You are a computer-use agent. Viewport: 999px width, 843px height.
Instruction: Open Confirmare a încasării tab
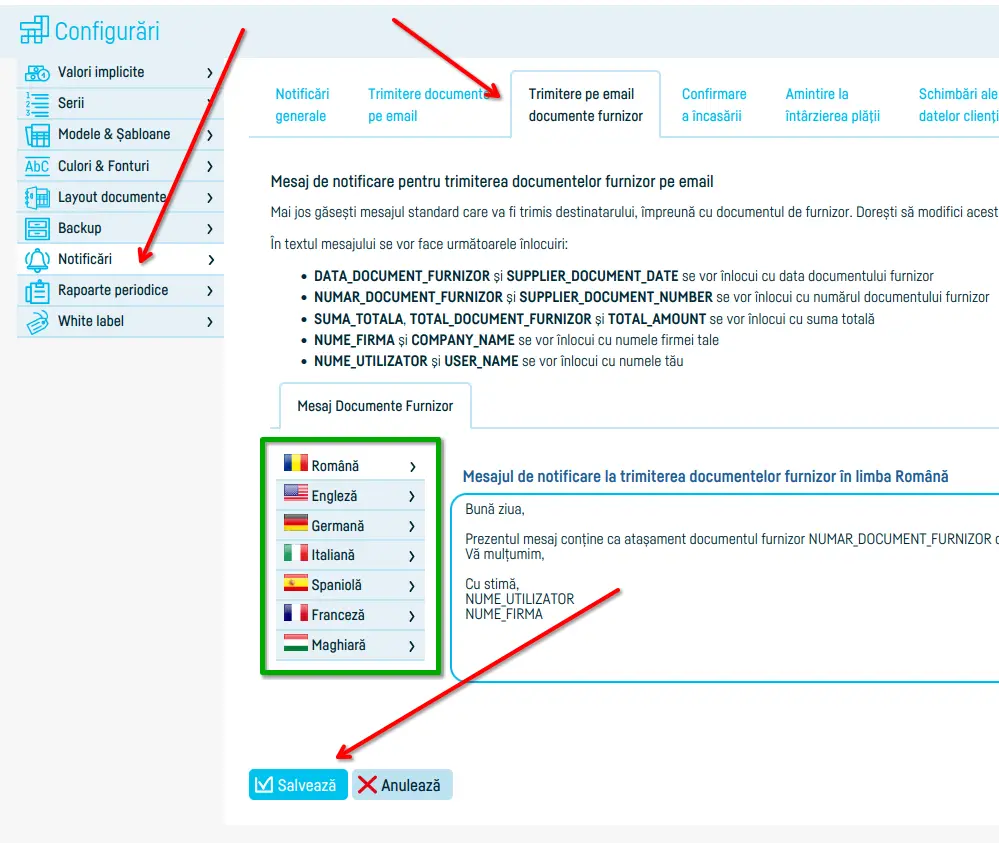pyautogui.click(x=714, y=105)
